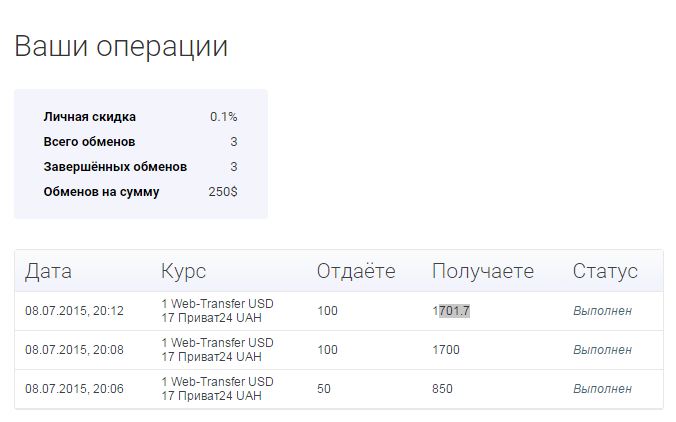
Task: Click the "Получаете" column header
Action: click(x=483, y=271)
